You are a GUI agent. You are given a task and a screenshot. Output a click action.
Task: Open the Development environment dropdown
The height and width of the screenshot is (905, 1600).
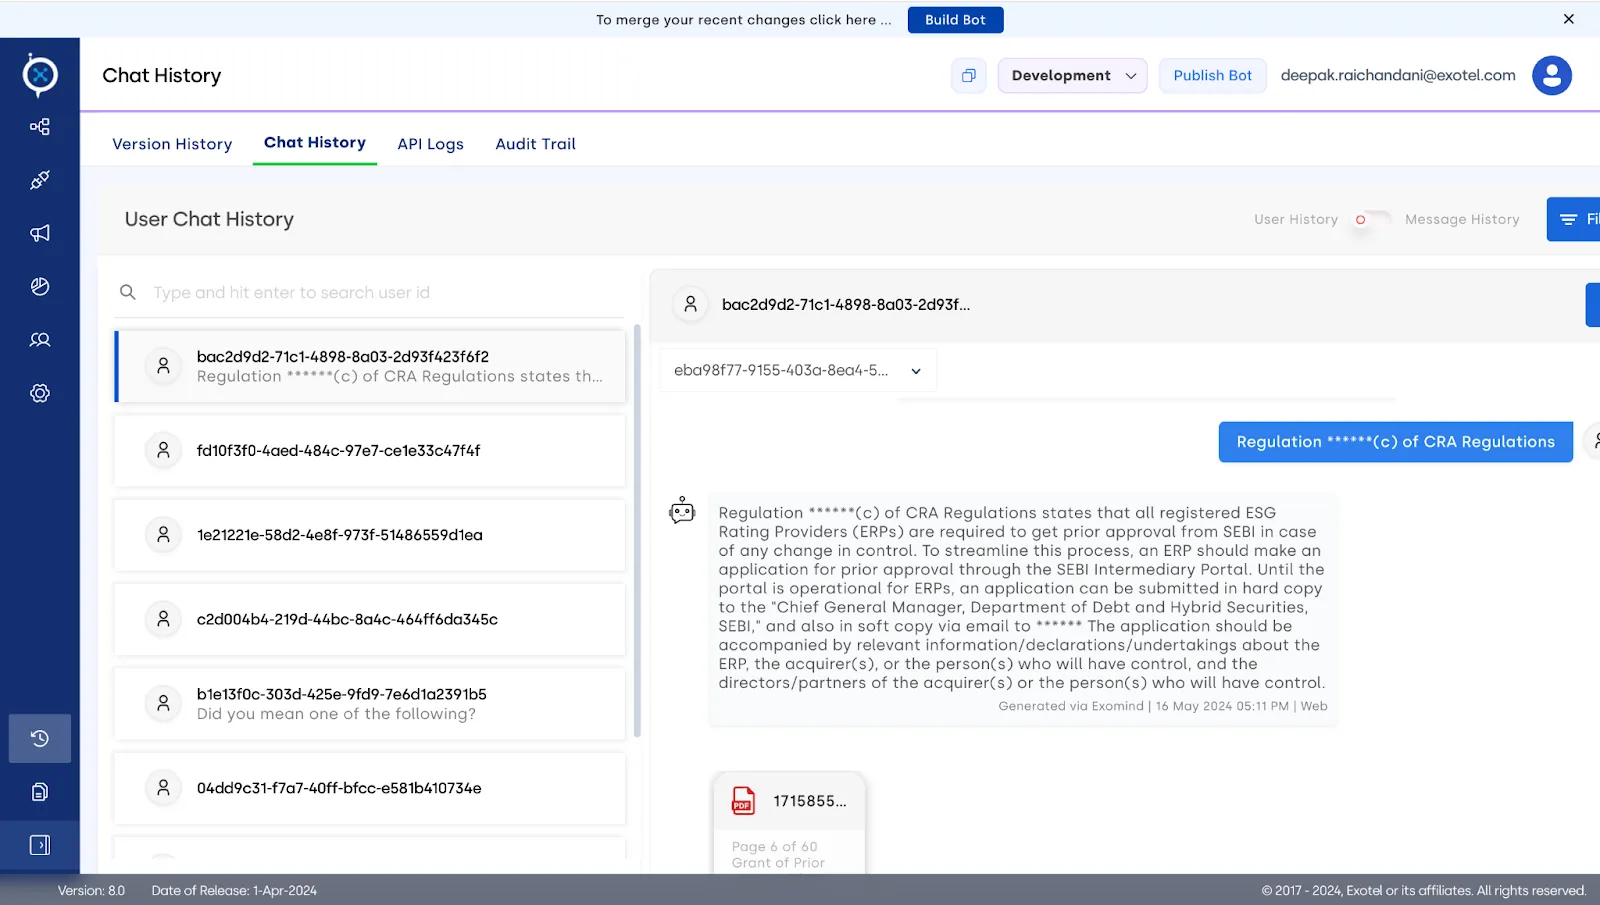pyautogui.click(x=1072, y=75)
